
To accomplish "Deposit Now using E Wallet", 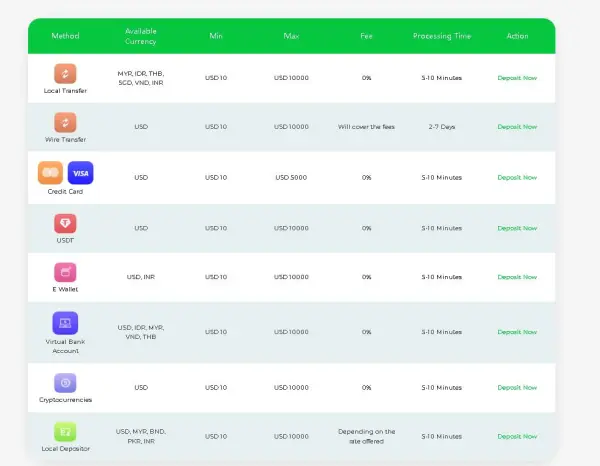I will click(x=517, y=277).
